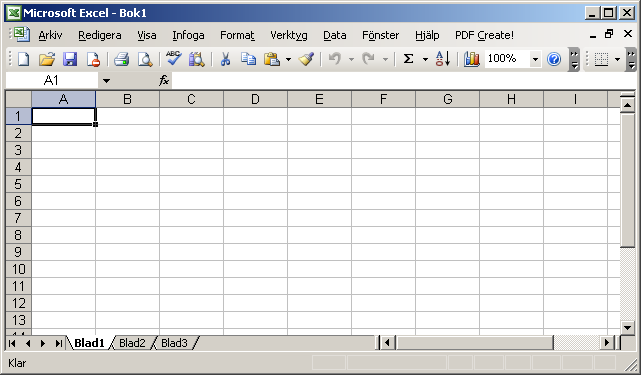This screenshot has width=641, height=375.
Task: Restore the workbook window in menu bar
Action: click(x=609, y=34)
